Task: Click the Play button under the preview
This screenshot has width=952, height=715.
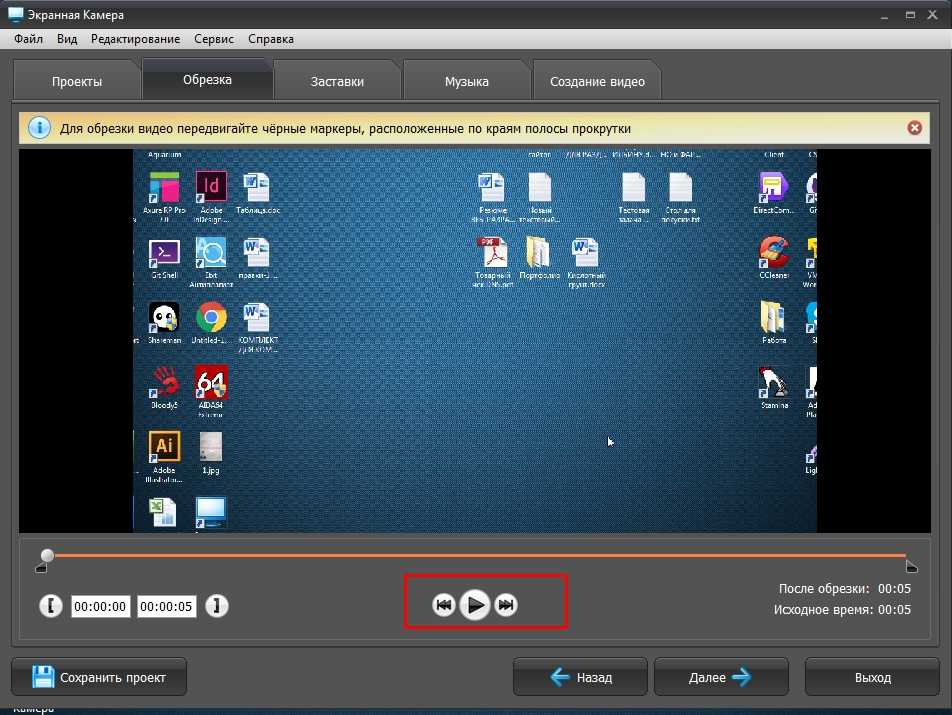Action: click(476, 604)
